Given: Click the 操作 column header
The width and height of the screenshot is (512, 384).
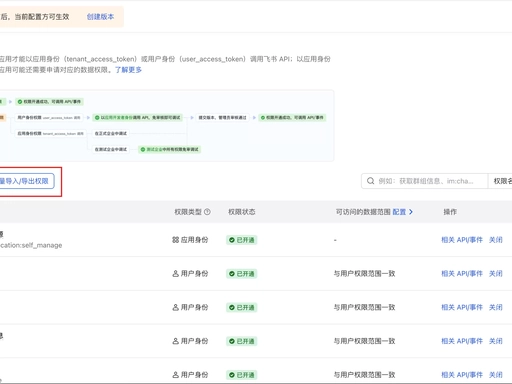Looking at the screenshot, I should [x=450, y=212].
